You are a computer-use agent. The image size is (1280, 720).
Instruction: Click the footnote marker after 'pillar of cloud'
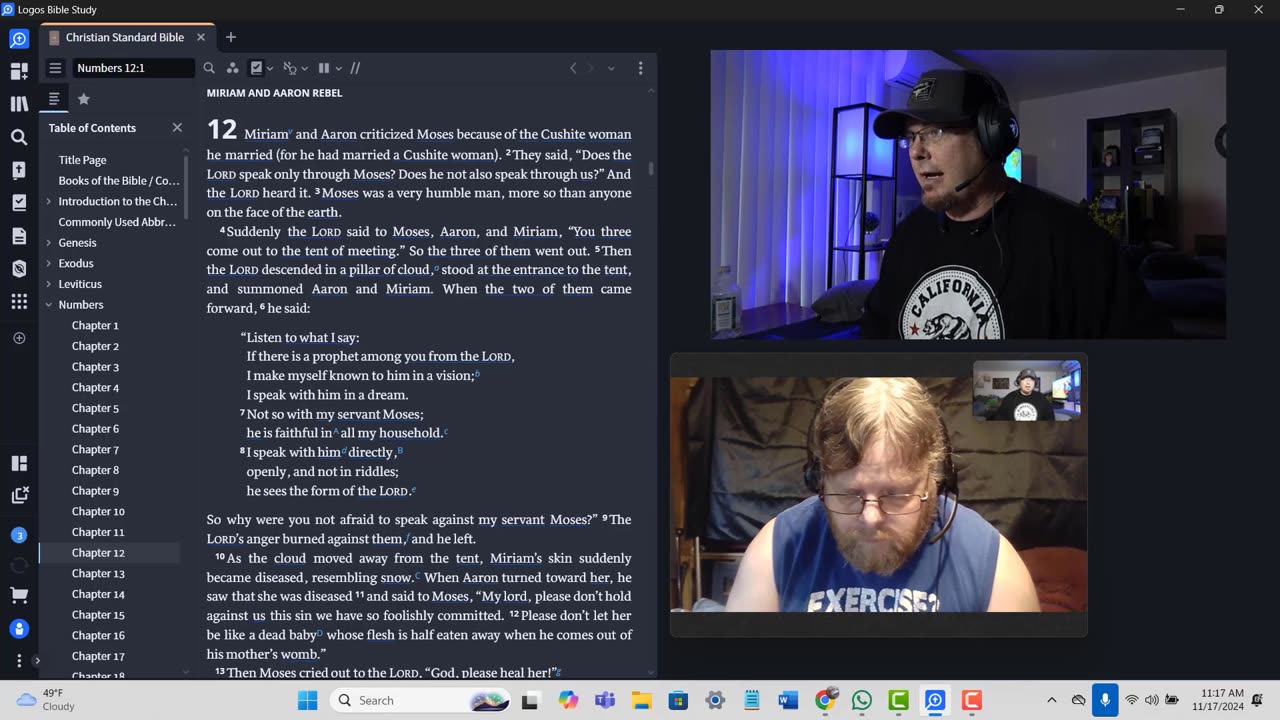coord(436,268)
